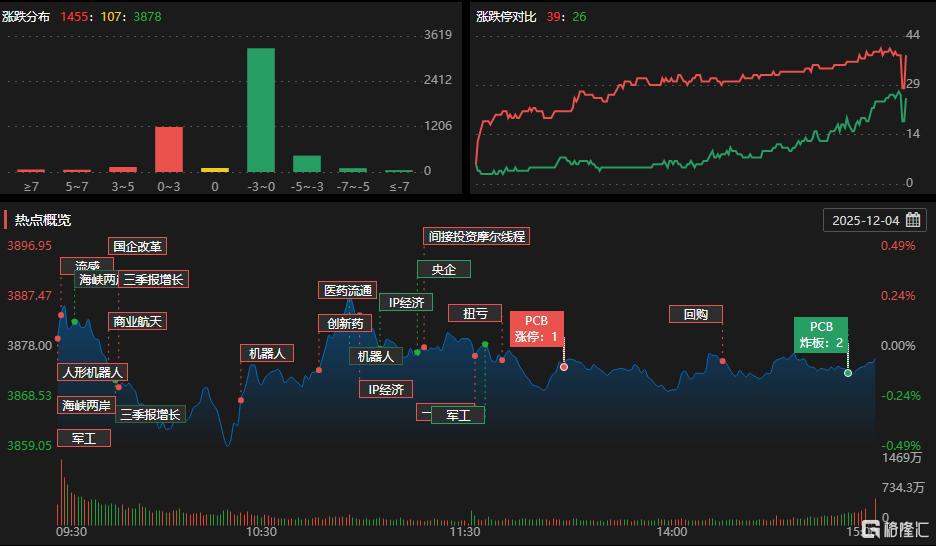
Task: Click the red 0~3 distribution bar
Action: (x=169, y=149)
